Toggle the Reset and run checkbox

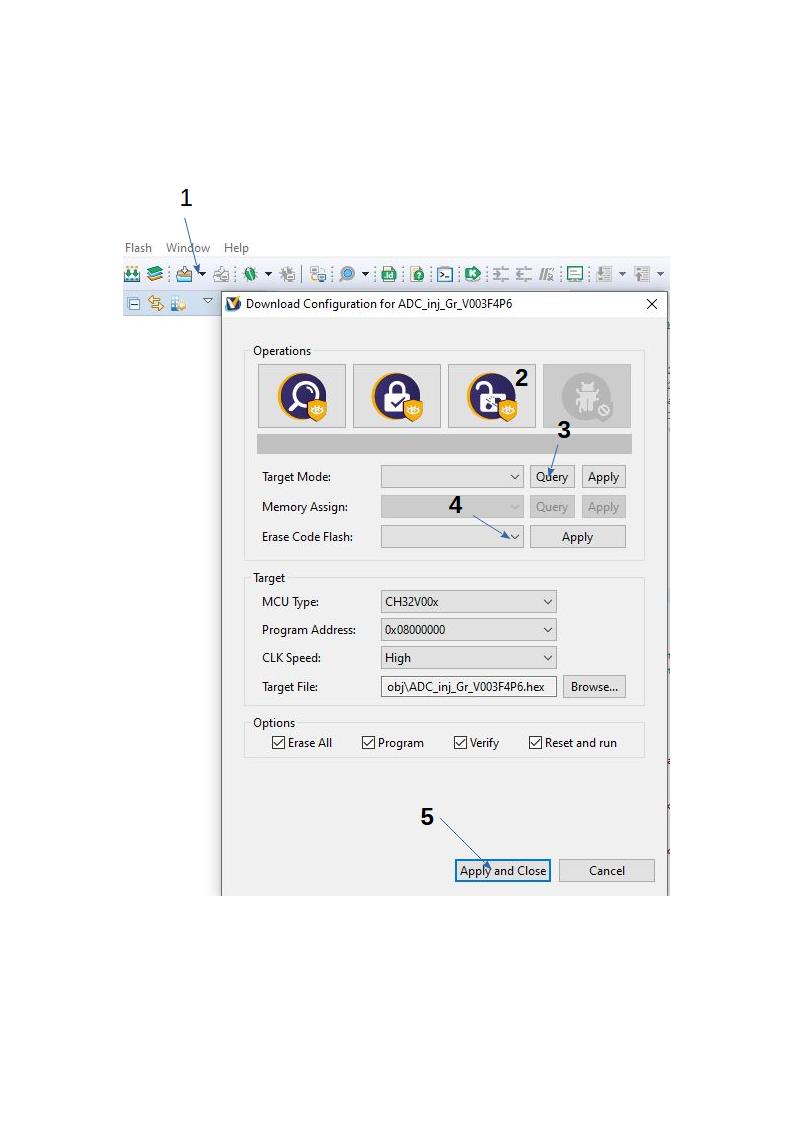click(x=535, y=743)
